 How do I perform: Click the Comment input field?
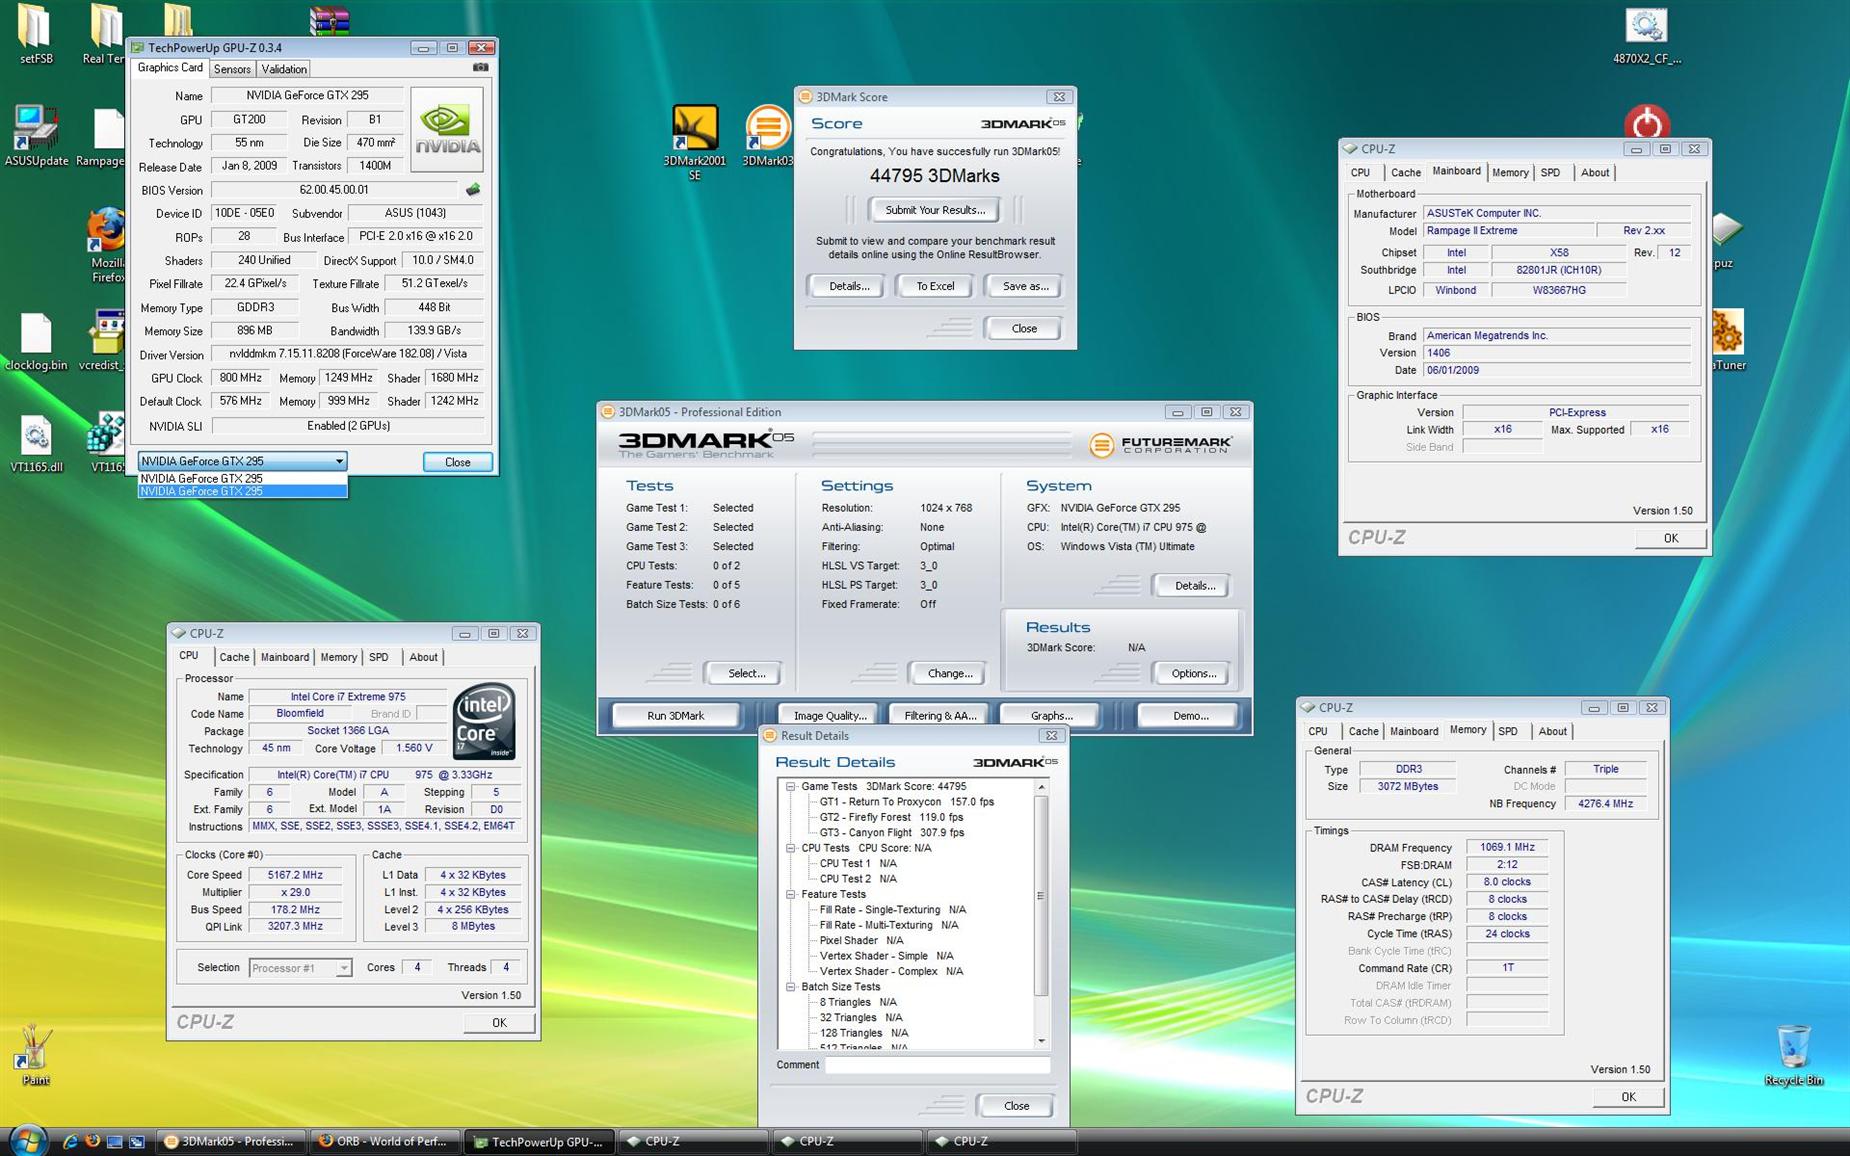(937, 1065)
